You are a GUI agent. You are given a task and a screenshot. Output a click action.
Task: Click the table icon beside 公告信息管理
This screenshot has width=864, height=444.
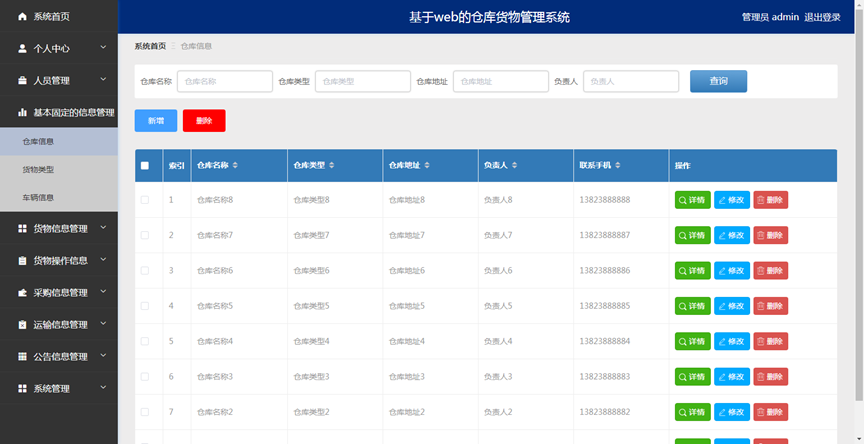click(x=22, y=356)
